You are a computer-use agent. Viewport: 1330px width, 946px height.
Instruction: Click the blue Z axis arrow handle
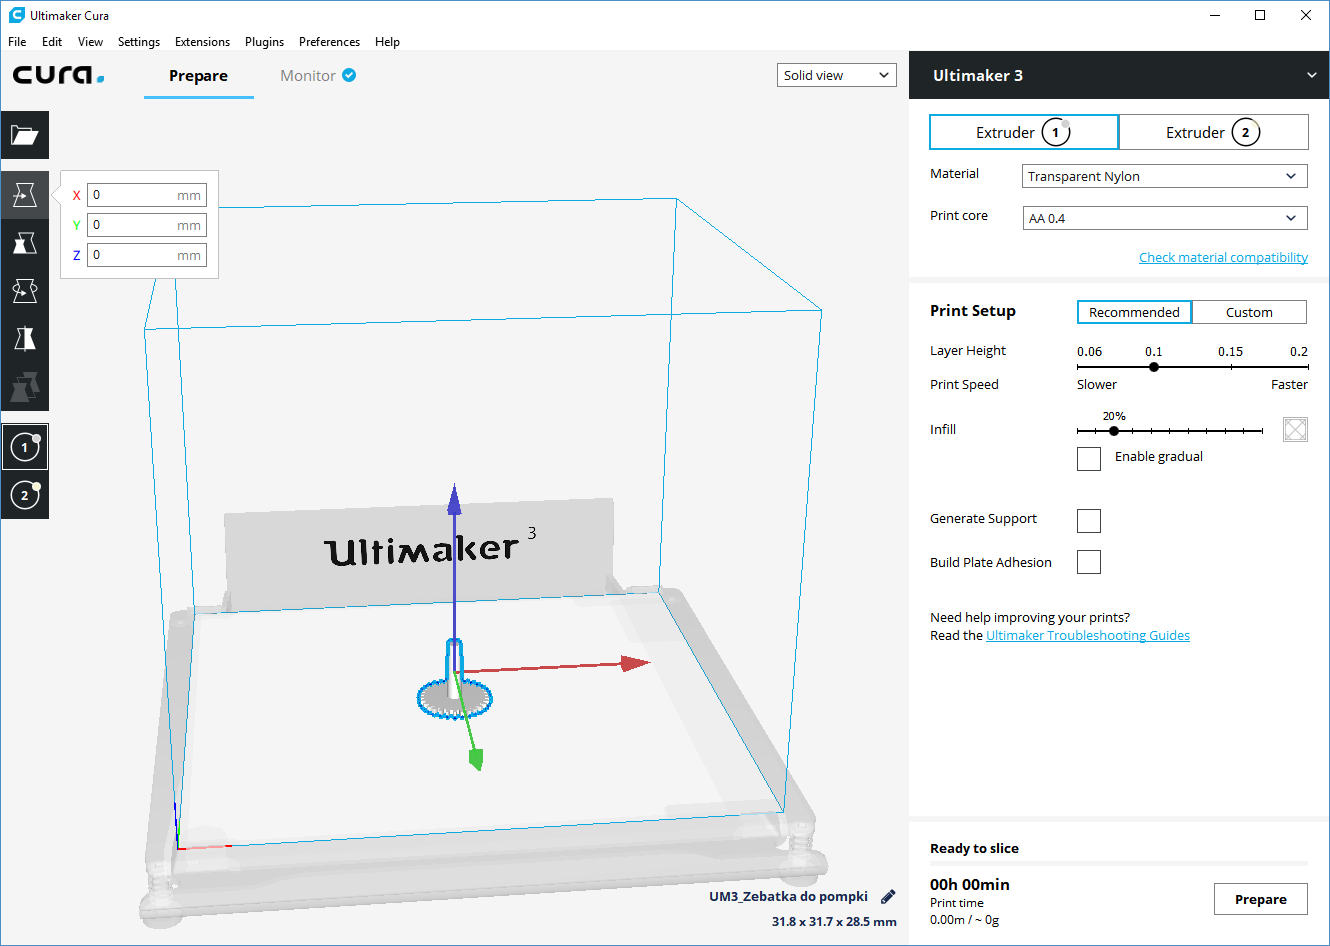point(454,498)
